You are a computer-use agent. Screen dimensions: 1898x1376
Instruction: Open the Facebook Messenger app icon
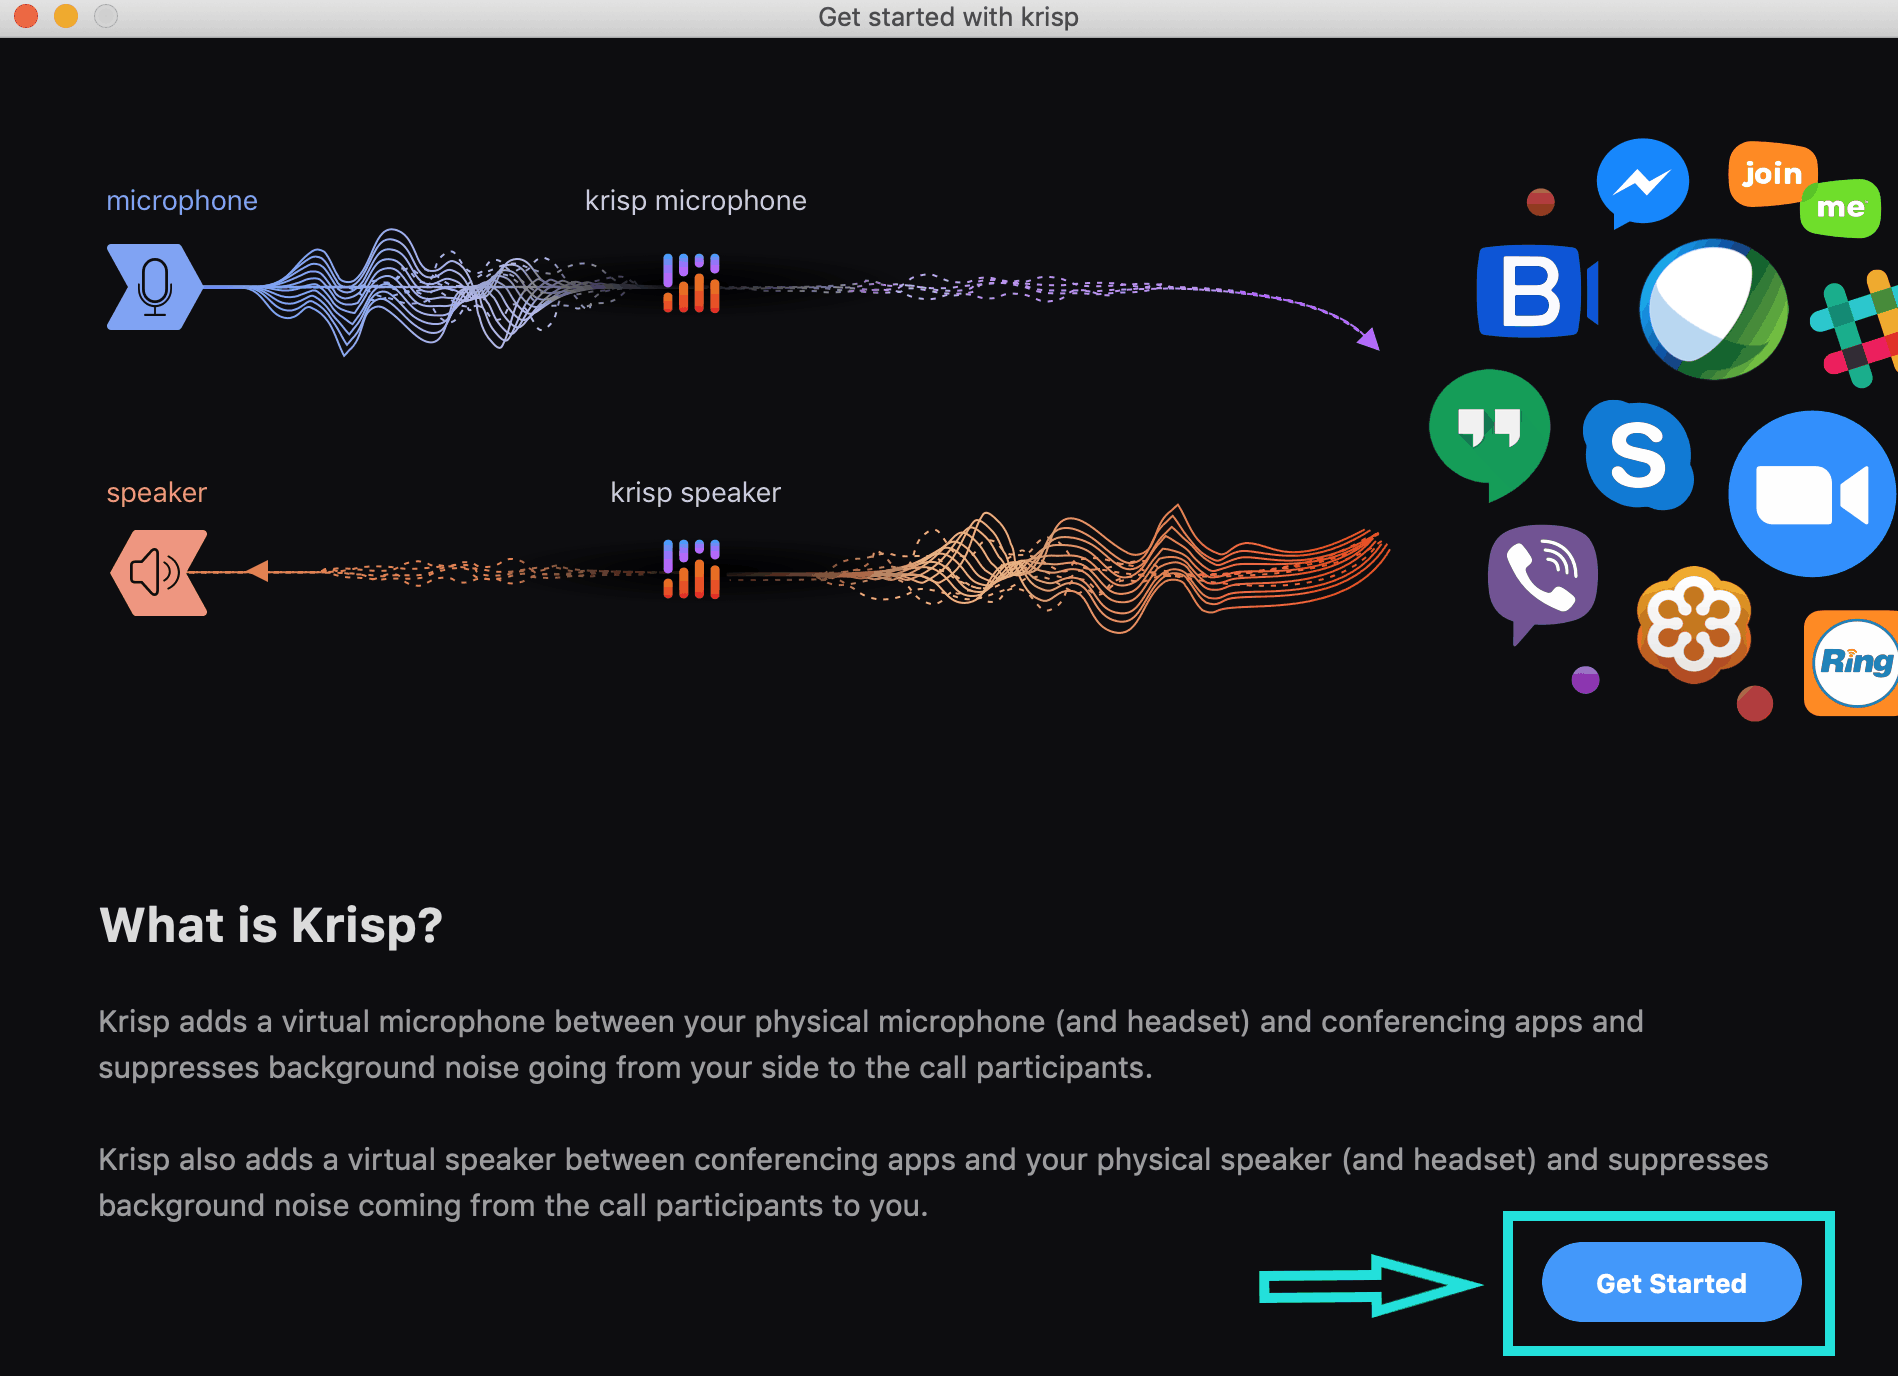[1642, 183]
